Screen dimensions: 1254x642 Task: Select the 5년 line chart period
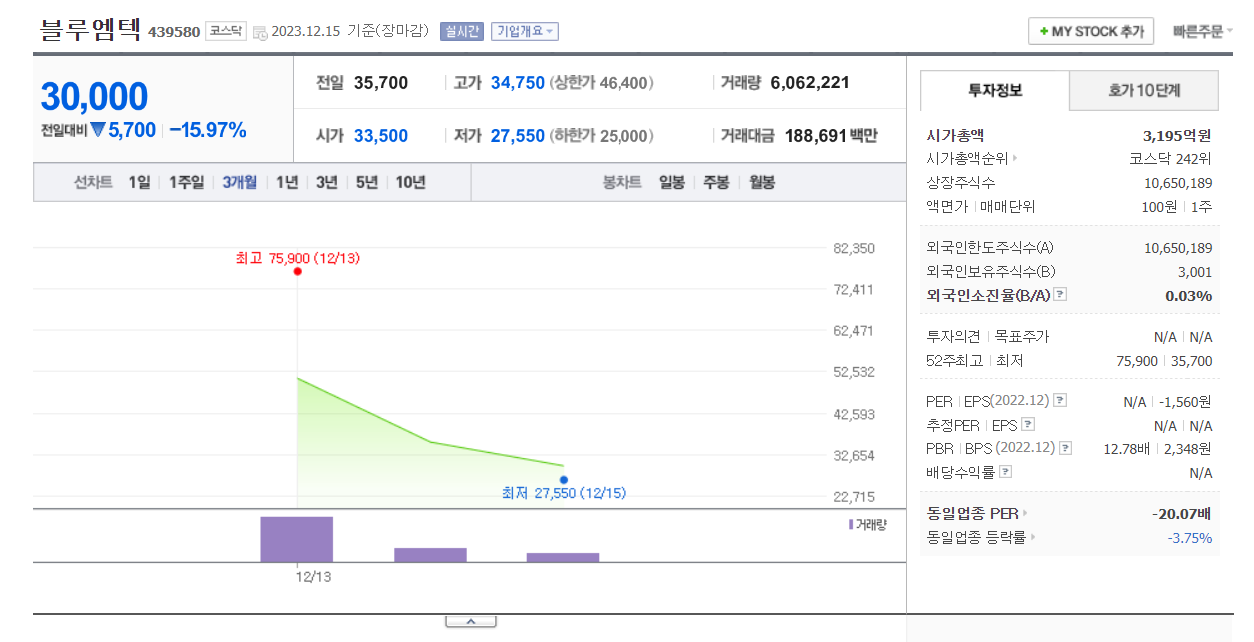tap(367, 182)
